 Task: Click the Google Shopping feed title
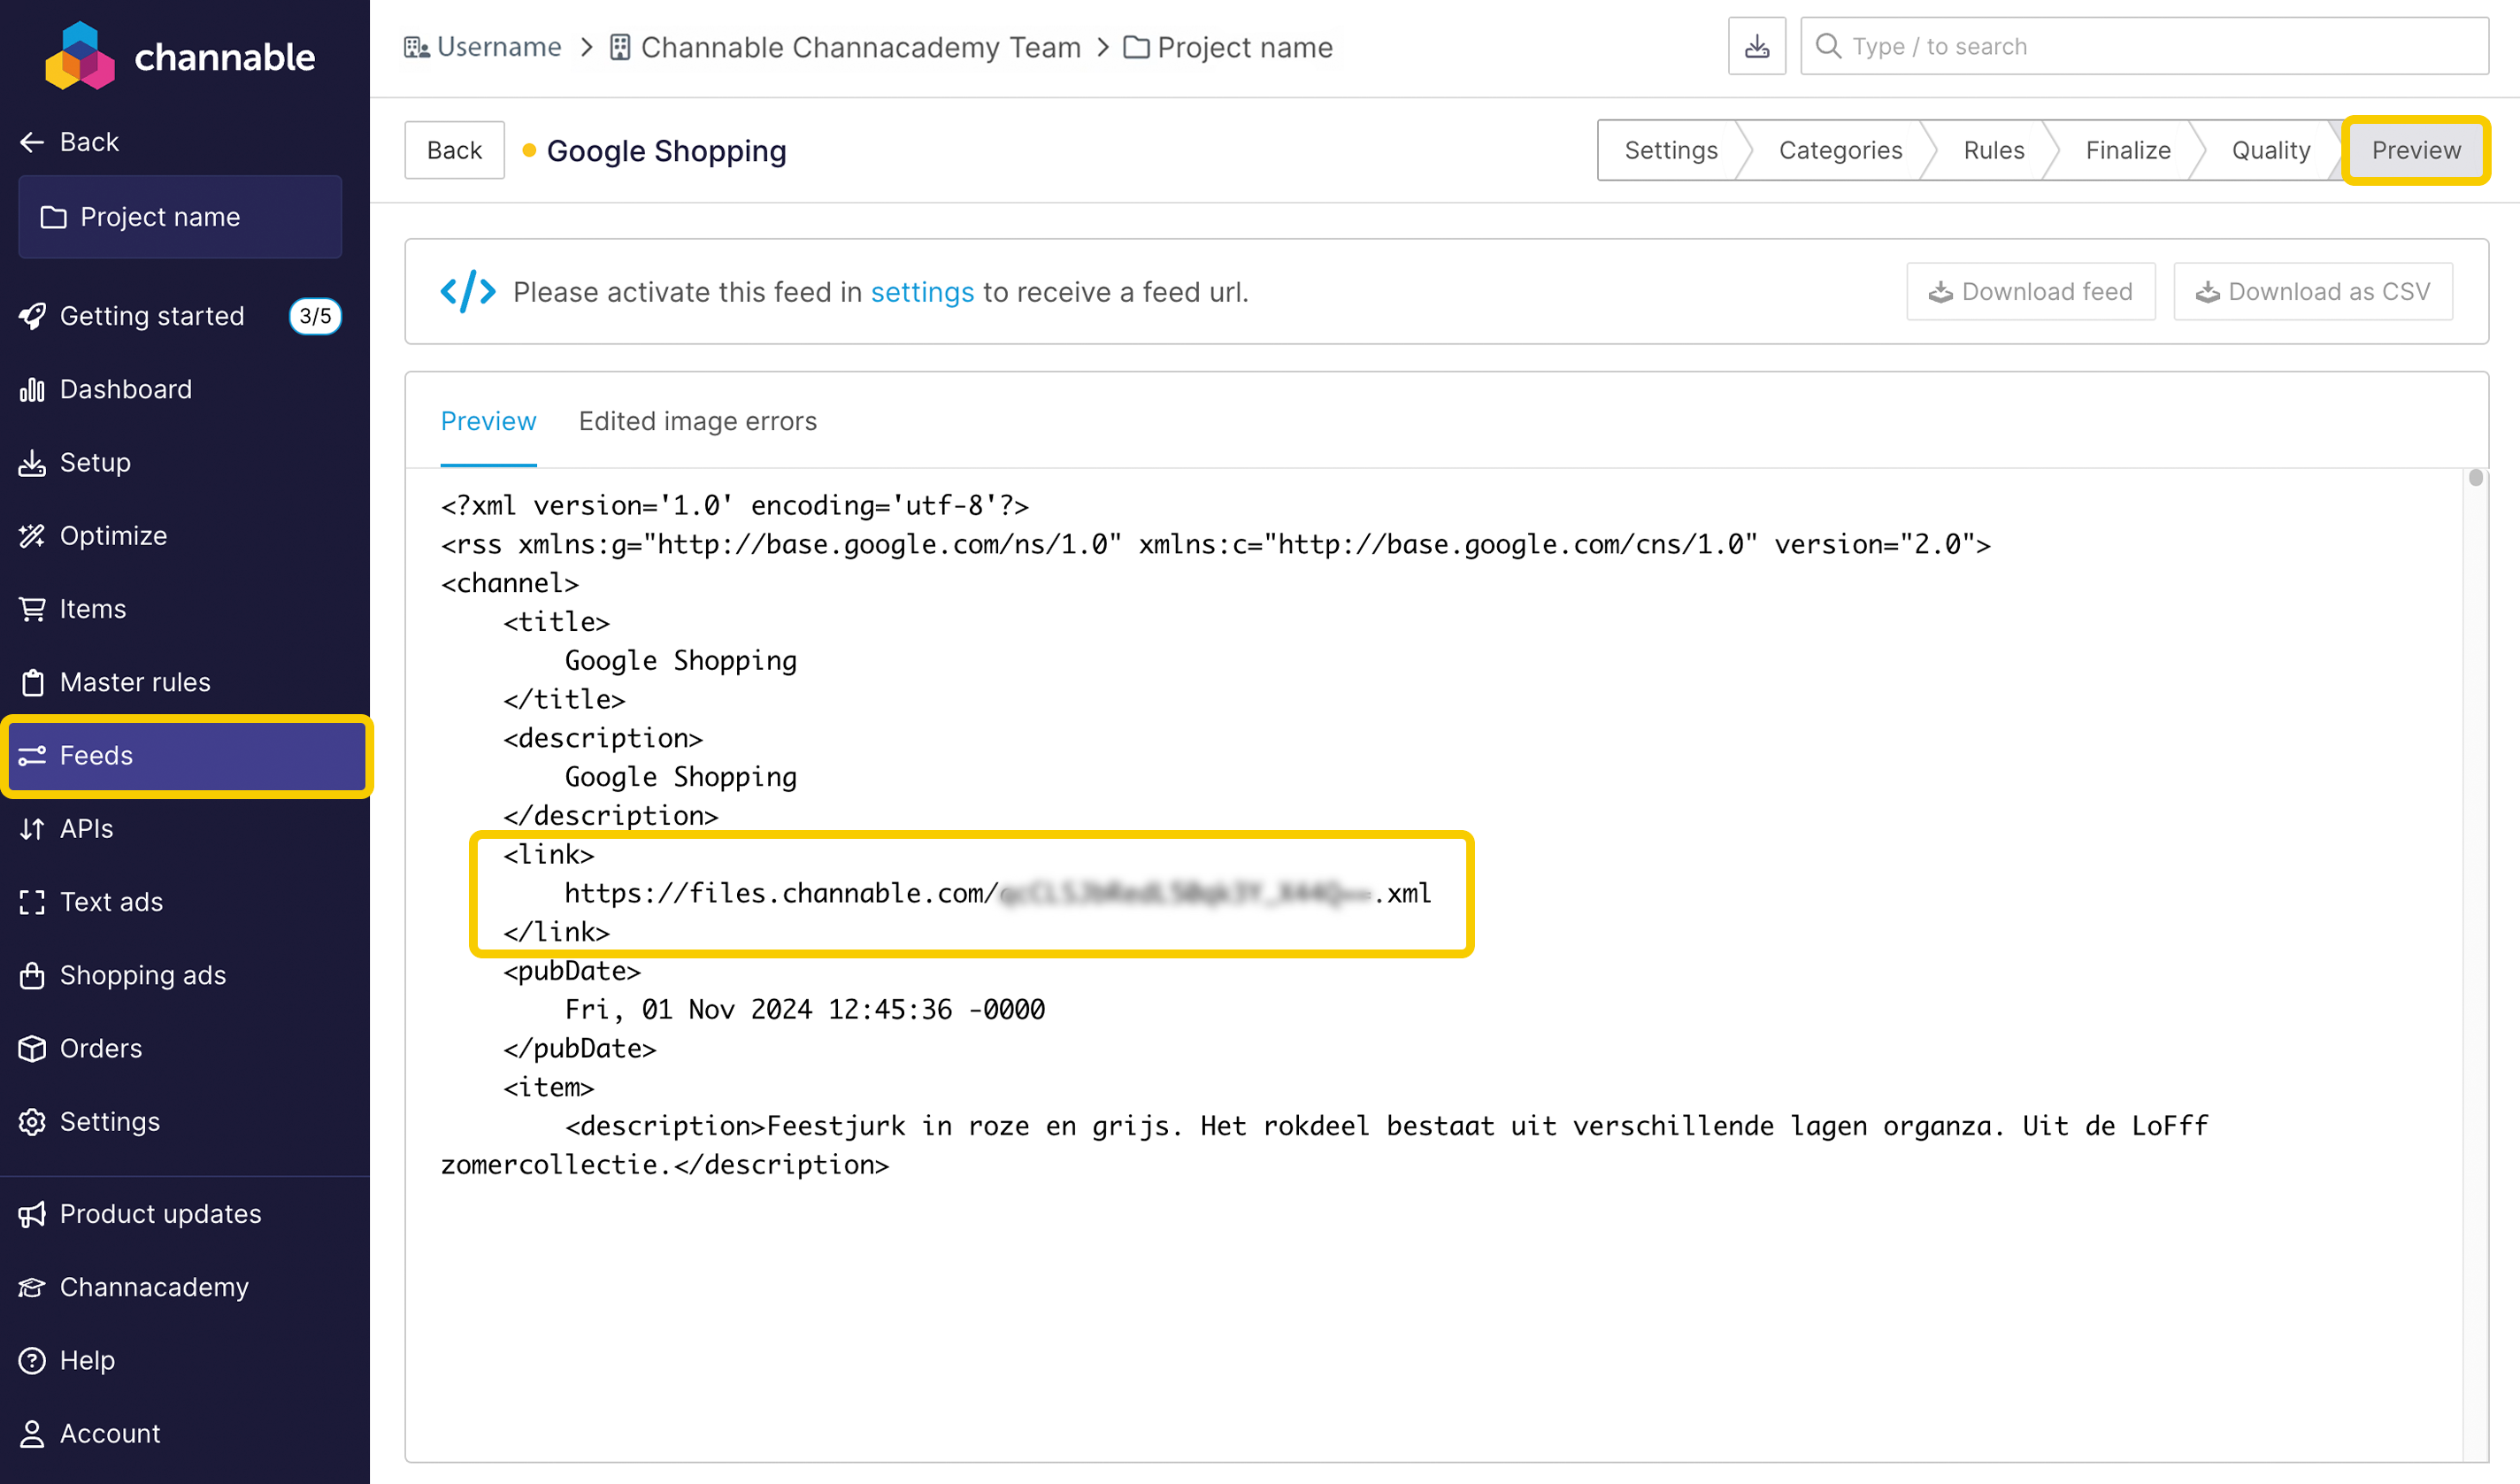pos(667,151)
